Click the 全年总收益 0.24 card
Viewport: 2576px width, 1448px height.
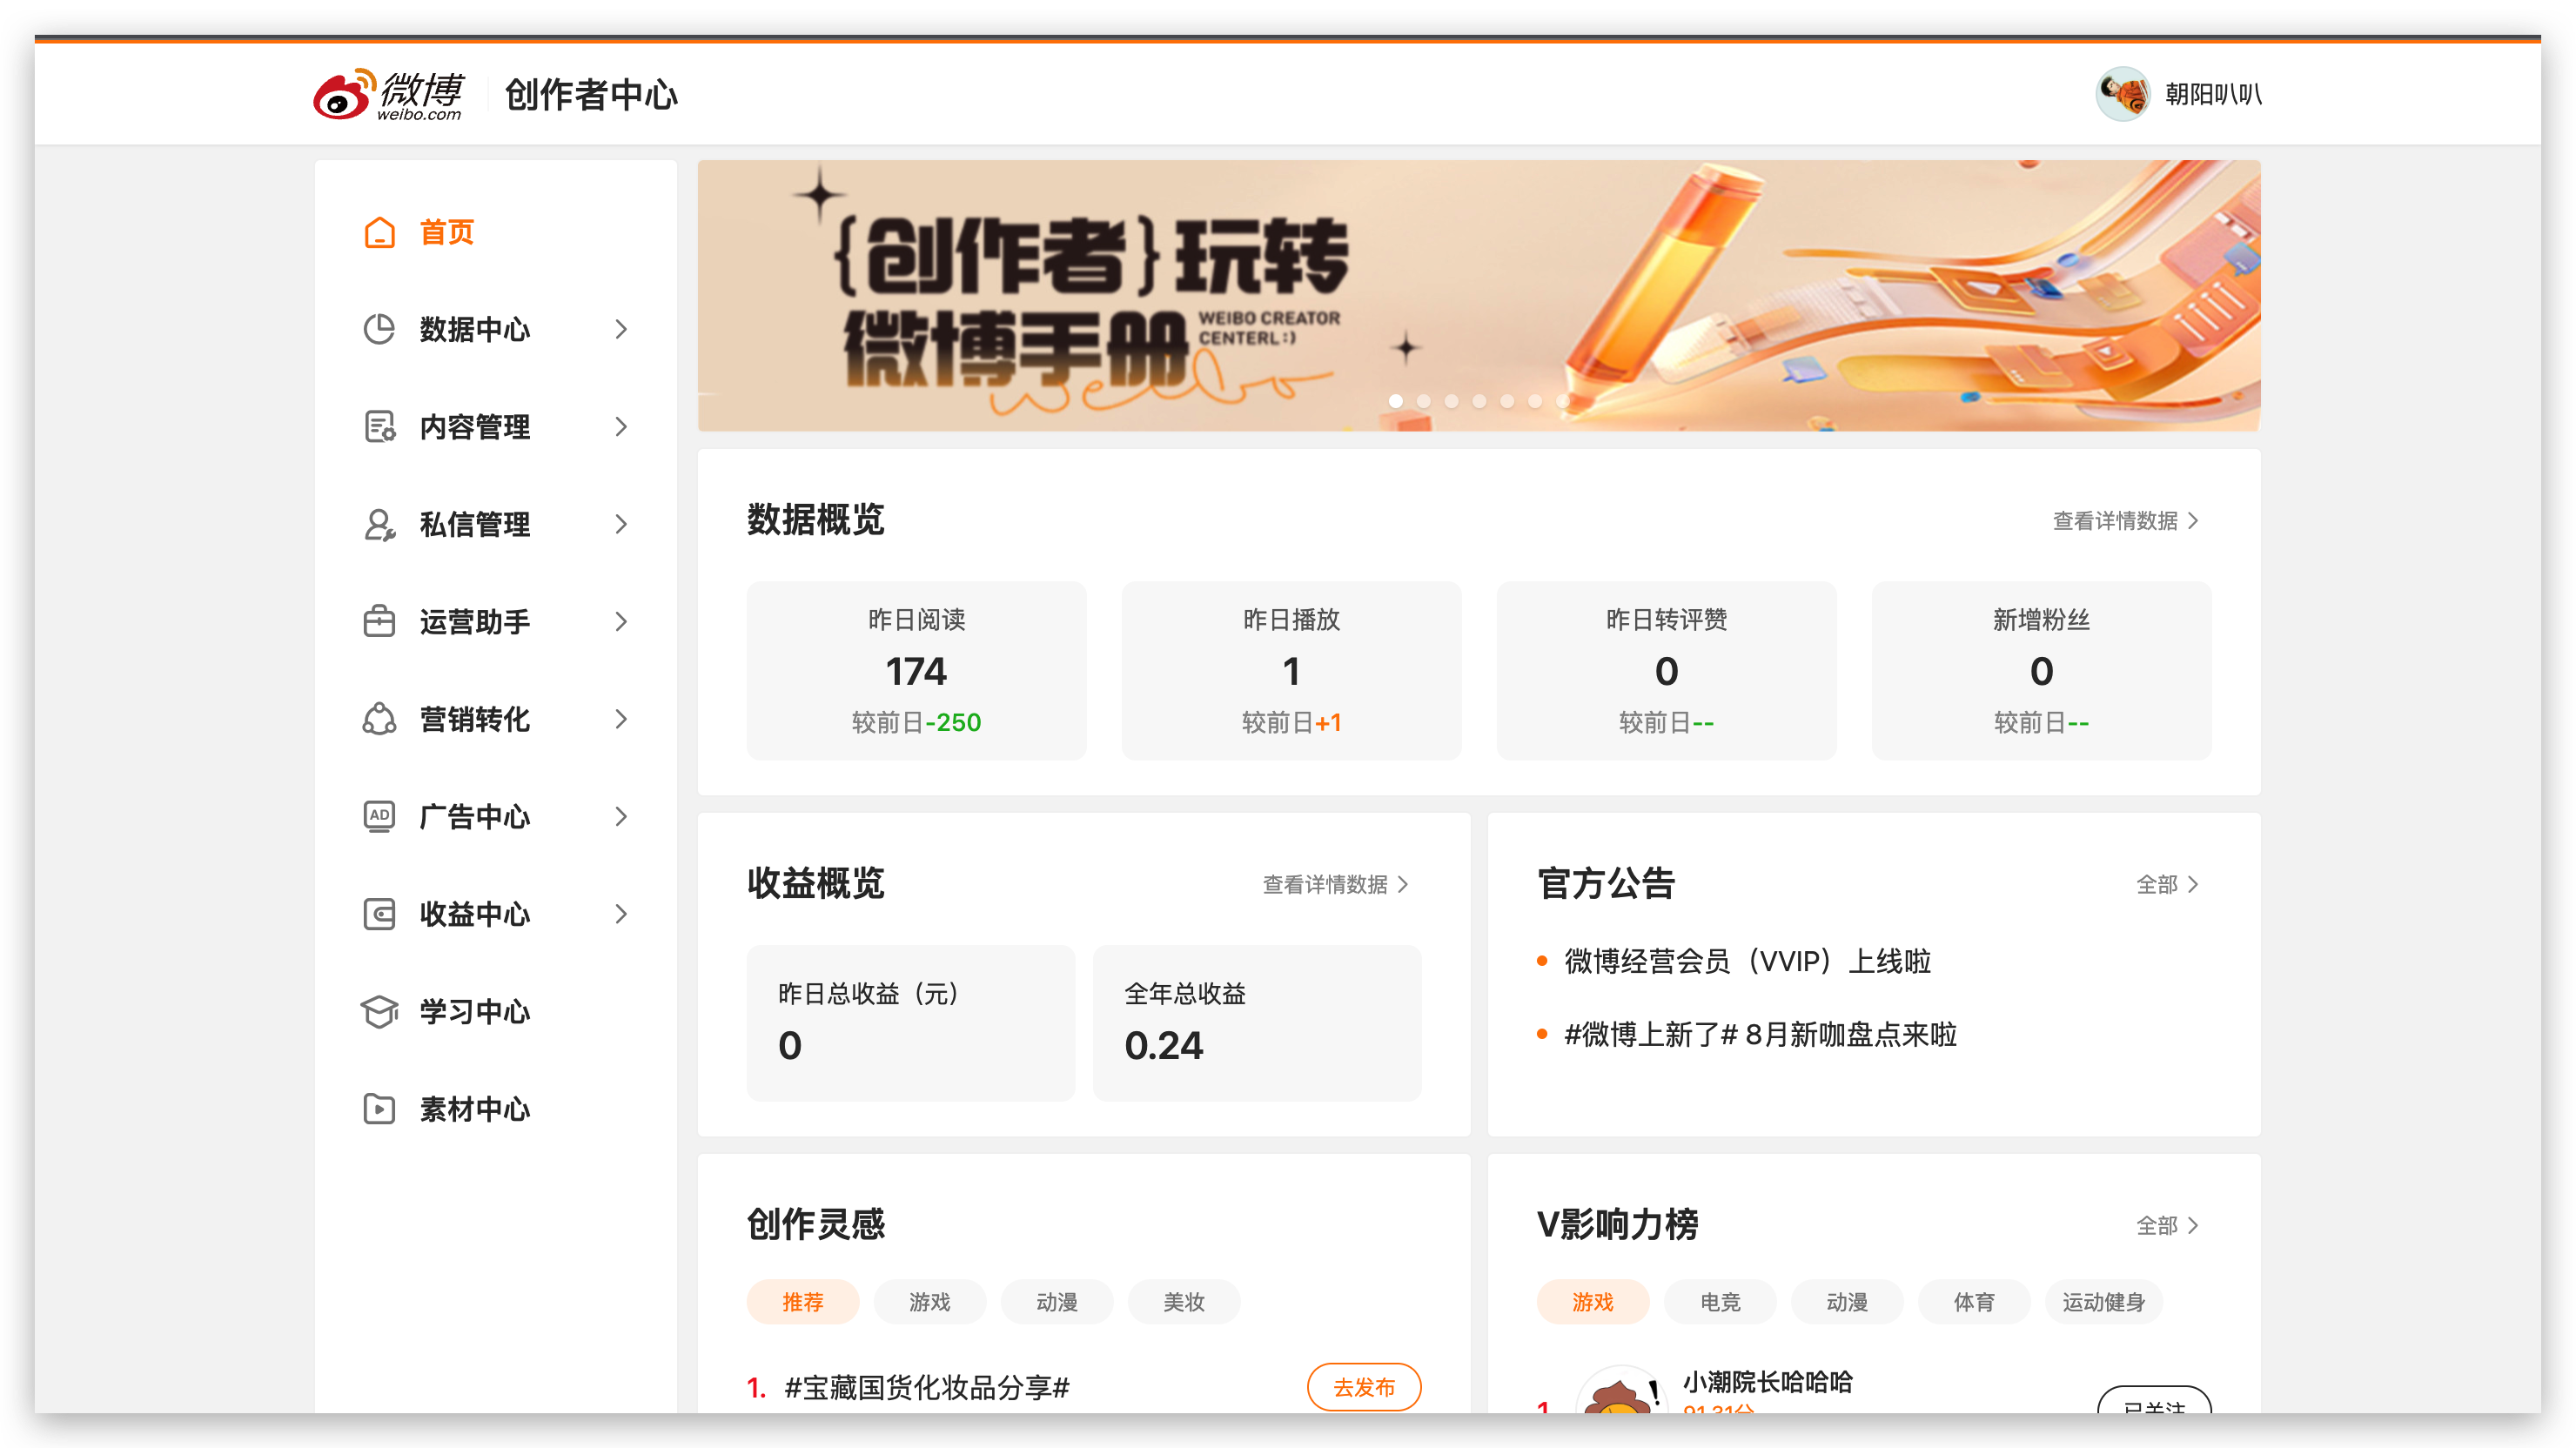click(1257, 1023)
